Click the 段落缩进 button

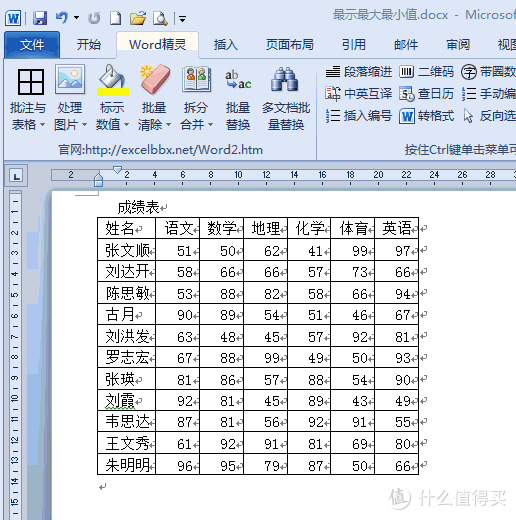(359, 72)
